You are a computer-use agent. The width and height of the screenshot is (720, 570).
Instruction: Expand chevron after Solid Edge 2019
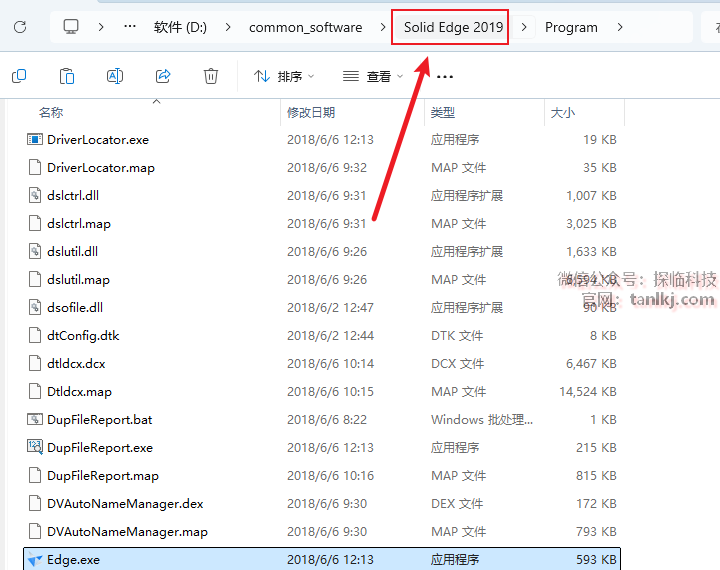point(524,27)
